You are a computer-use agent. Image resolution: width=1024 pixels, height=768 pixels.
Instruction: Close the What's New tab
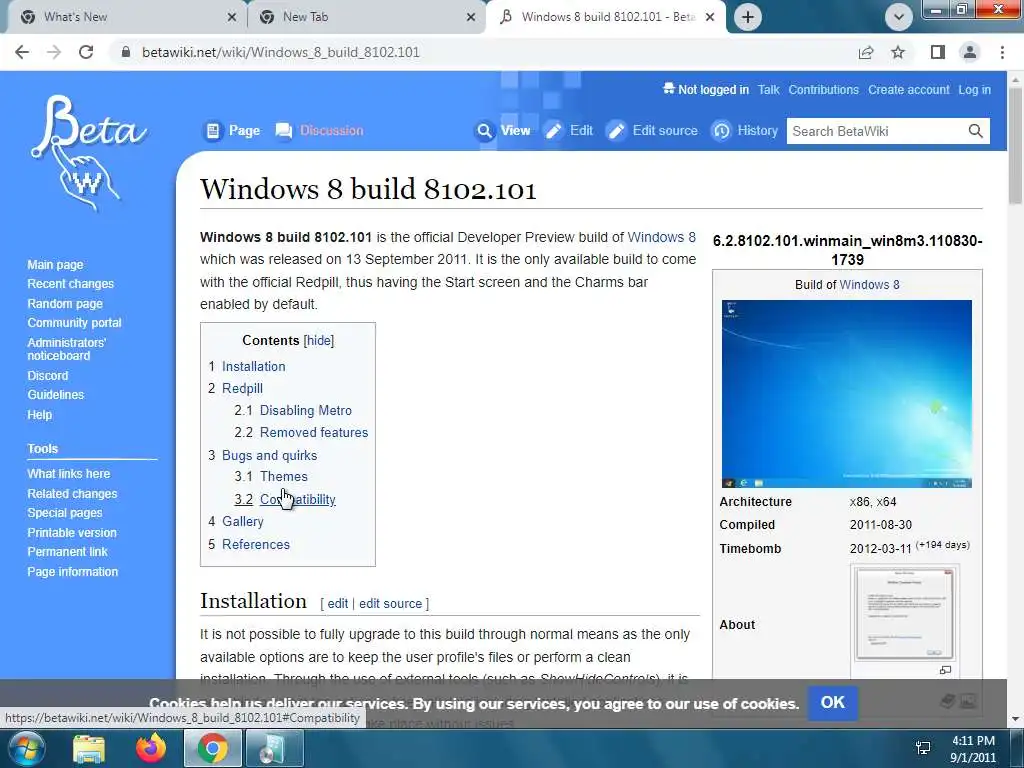[x=232, y=17]
